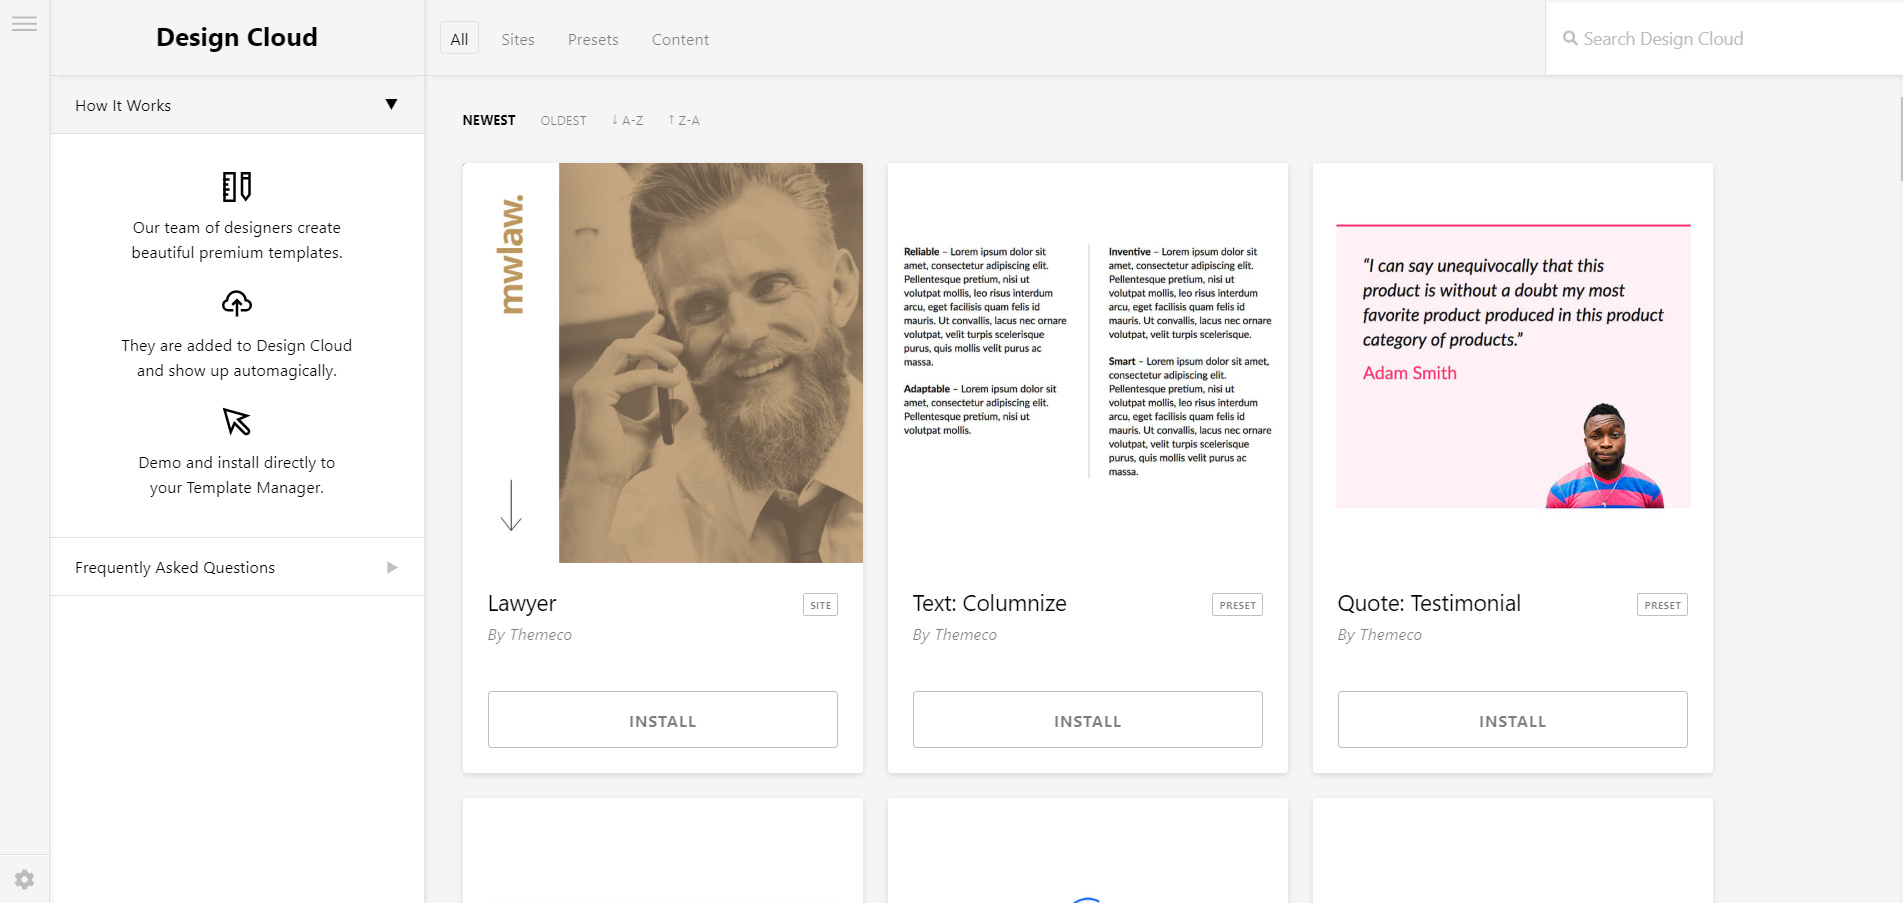Click the search magnifier icon
Image resolution: width=1903 pixels, height=903 pixels.
1570,39
